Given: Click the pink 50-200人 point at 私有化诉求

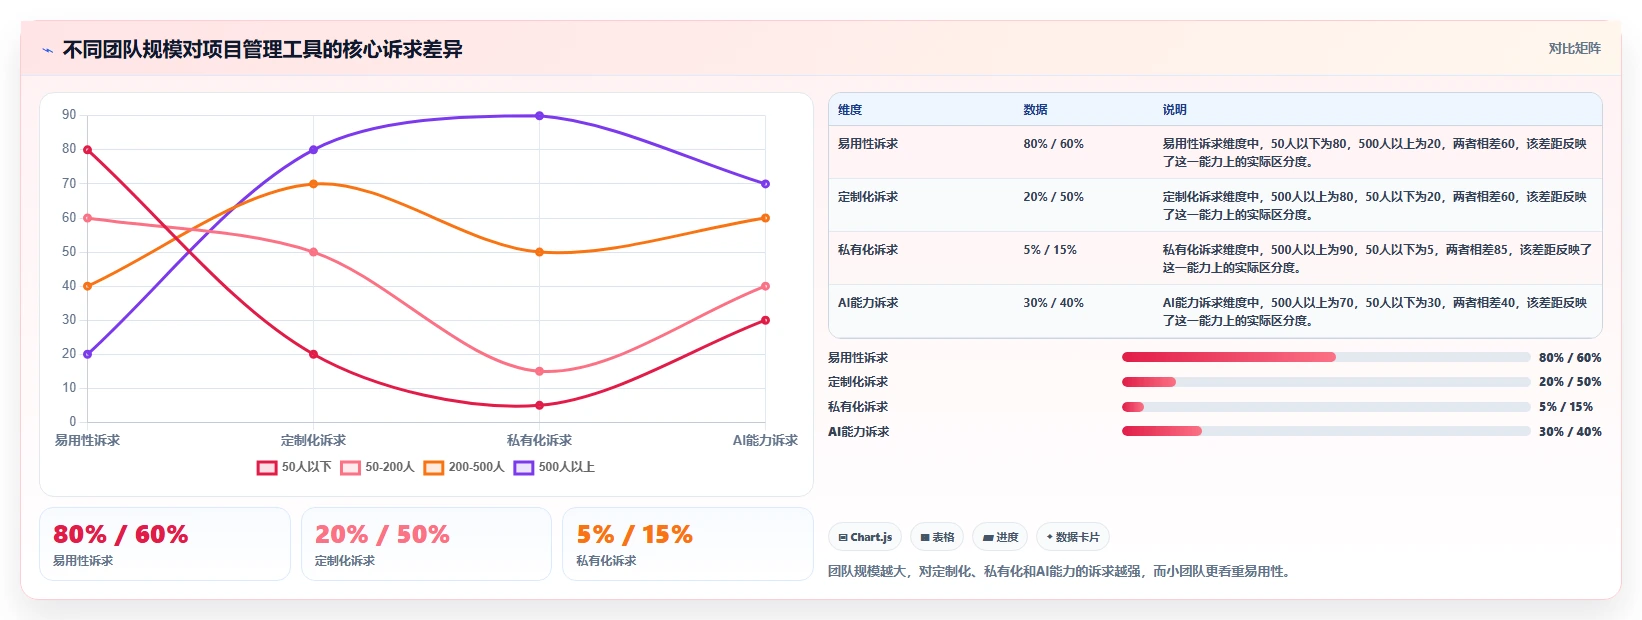Looking at the screenshot, I should coord(540,372).
